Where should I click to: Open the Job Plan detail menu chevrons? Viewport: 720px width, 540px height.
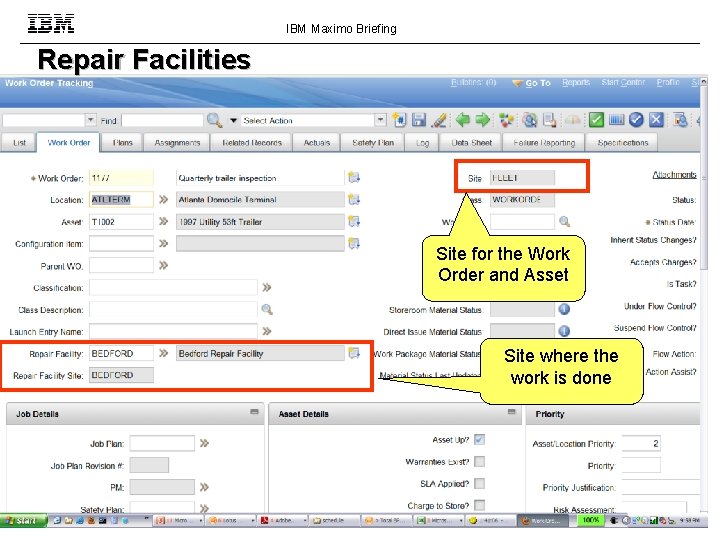point(204,443)
